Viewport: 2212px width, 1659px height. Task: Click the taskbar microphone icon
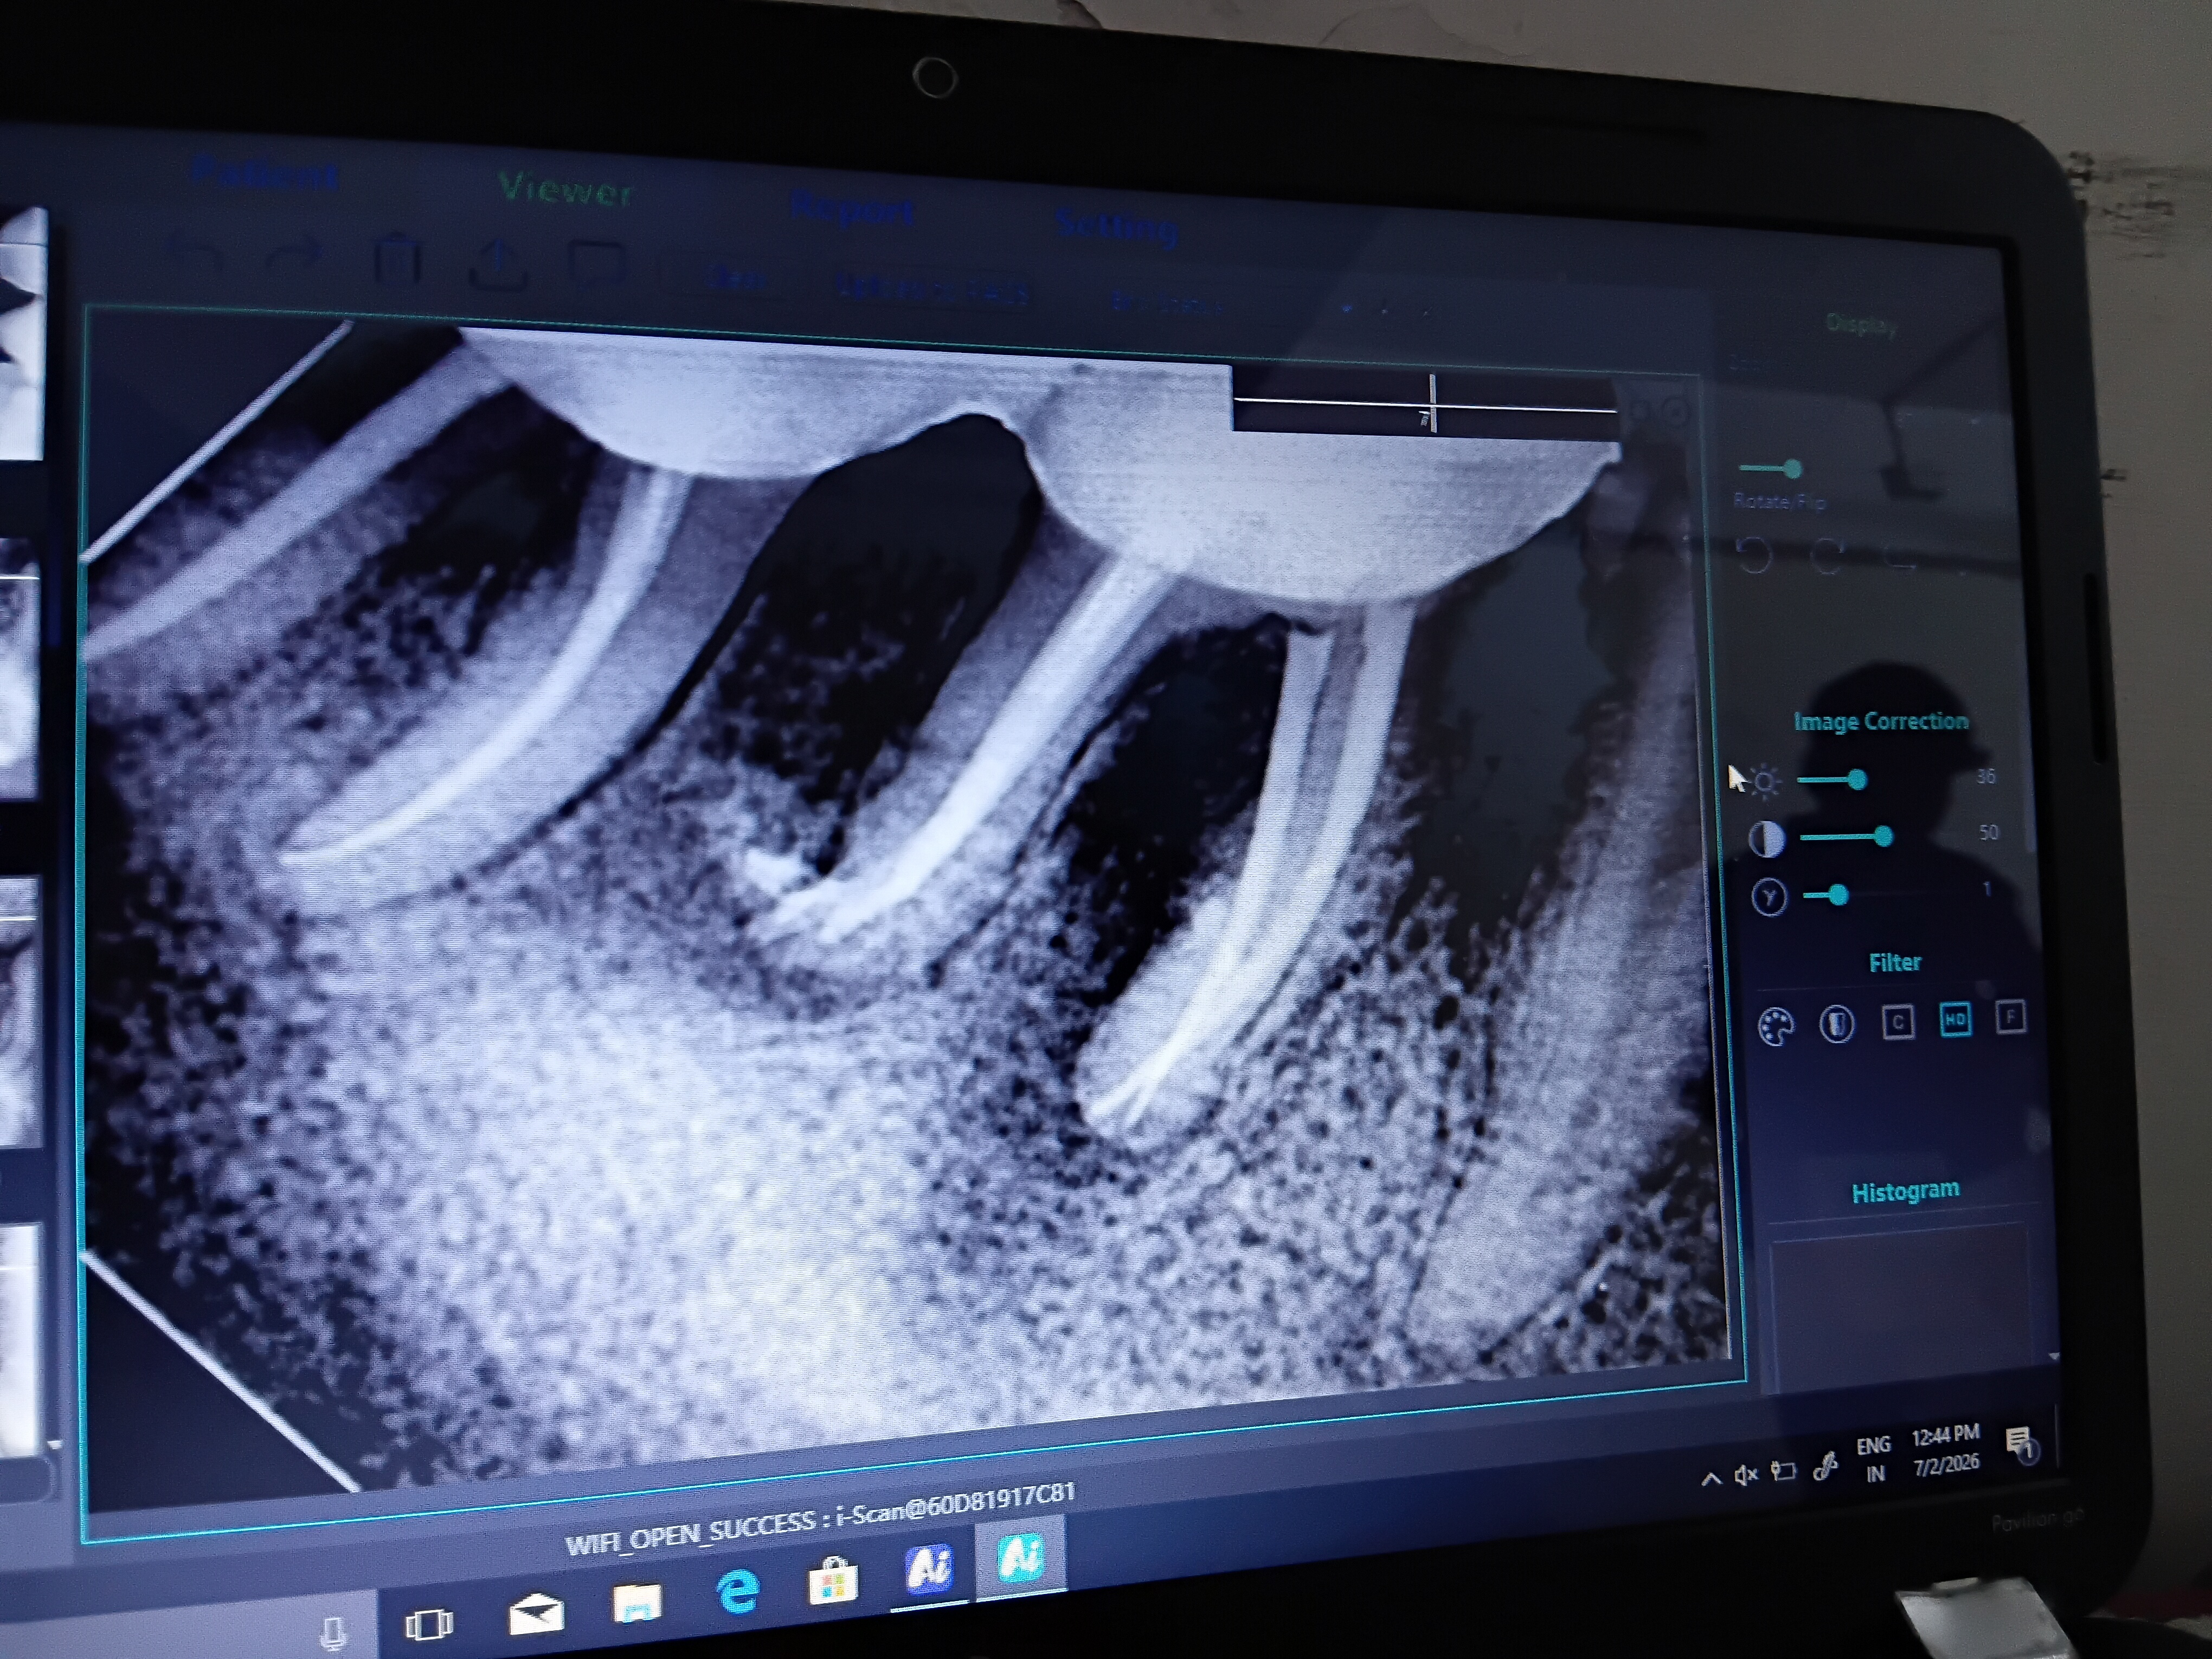point(333,1634)
